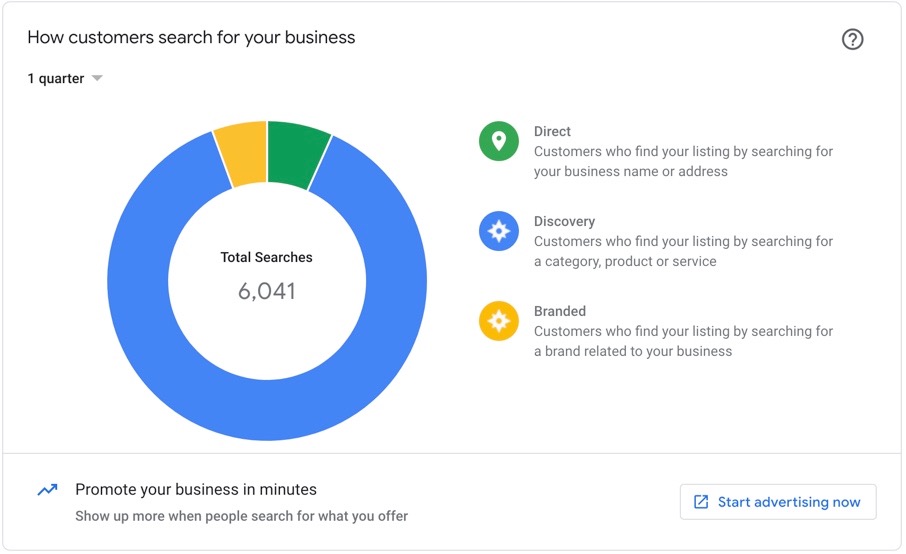Click the Branded legend label
Viewport: 906px width, 554px height.
559,311
